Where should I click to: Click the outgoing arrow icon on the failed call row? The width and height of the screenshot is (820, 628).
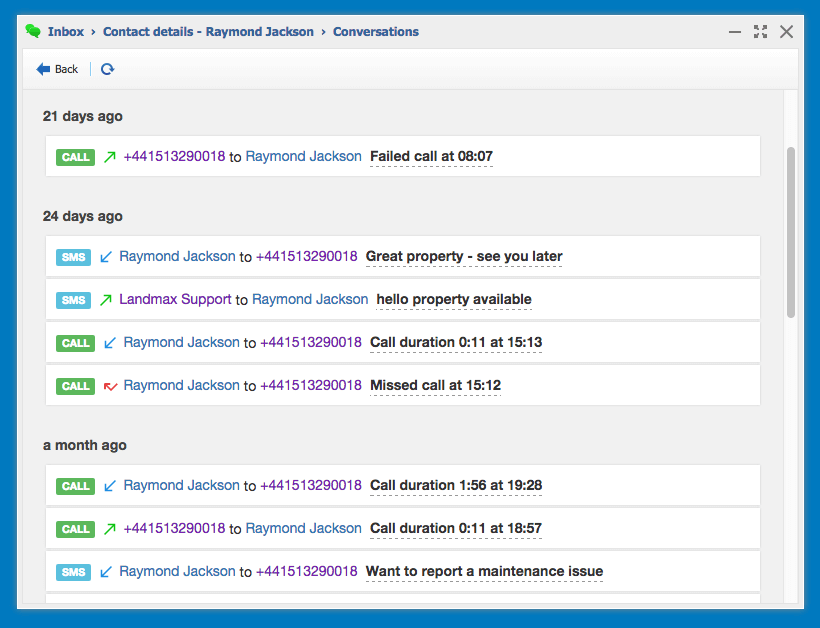tap(110, 157)
